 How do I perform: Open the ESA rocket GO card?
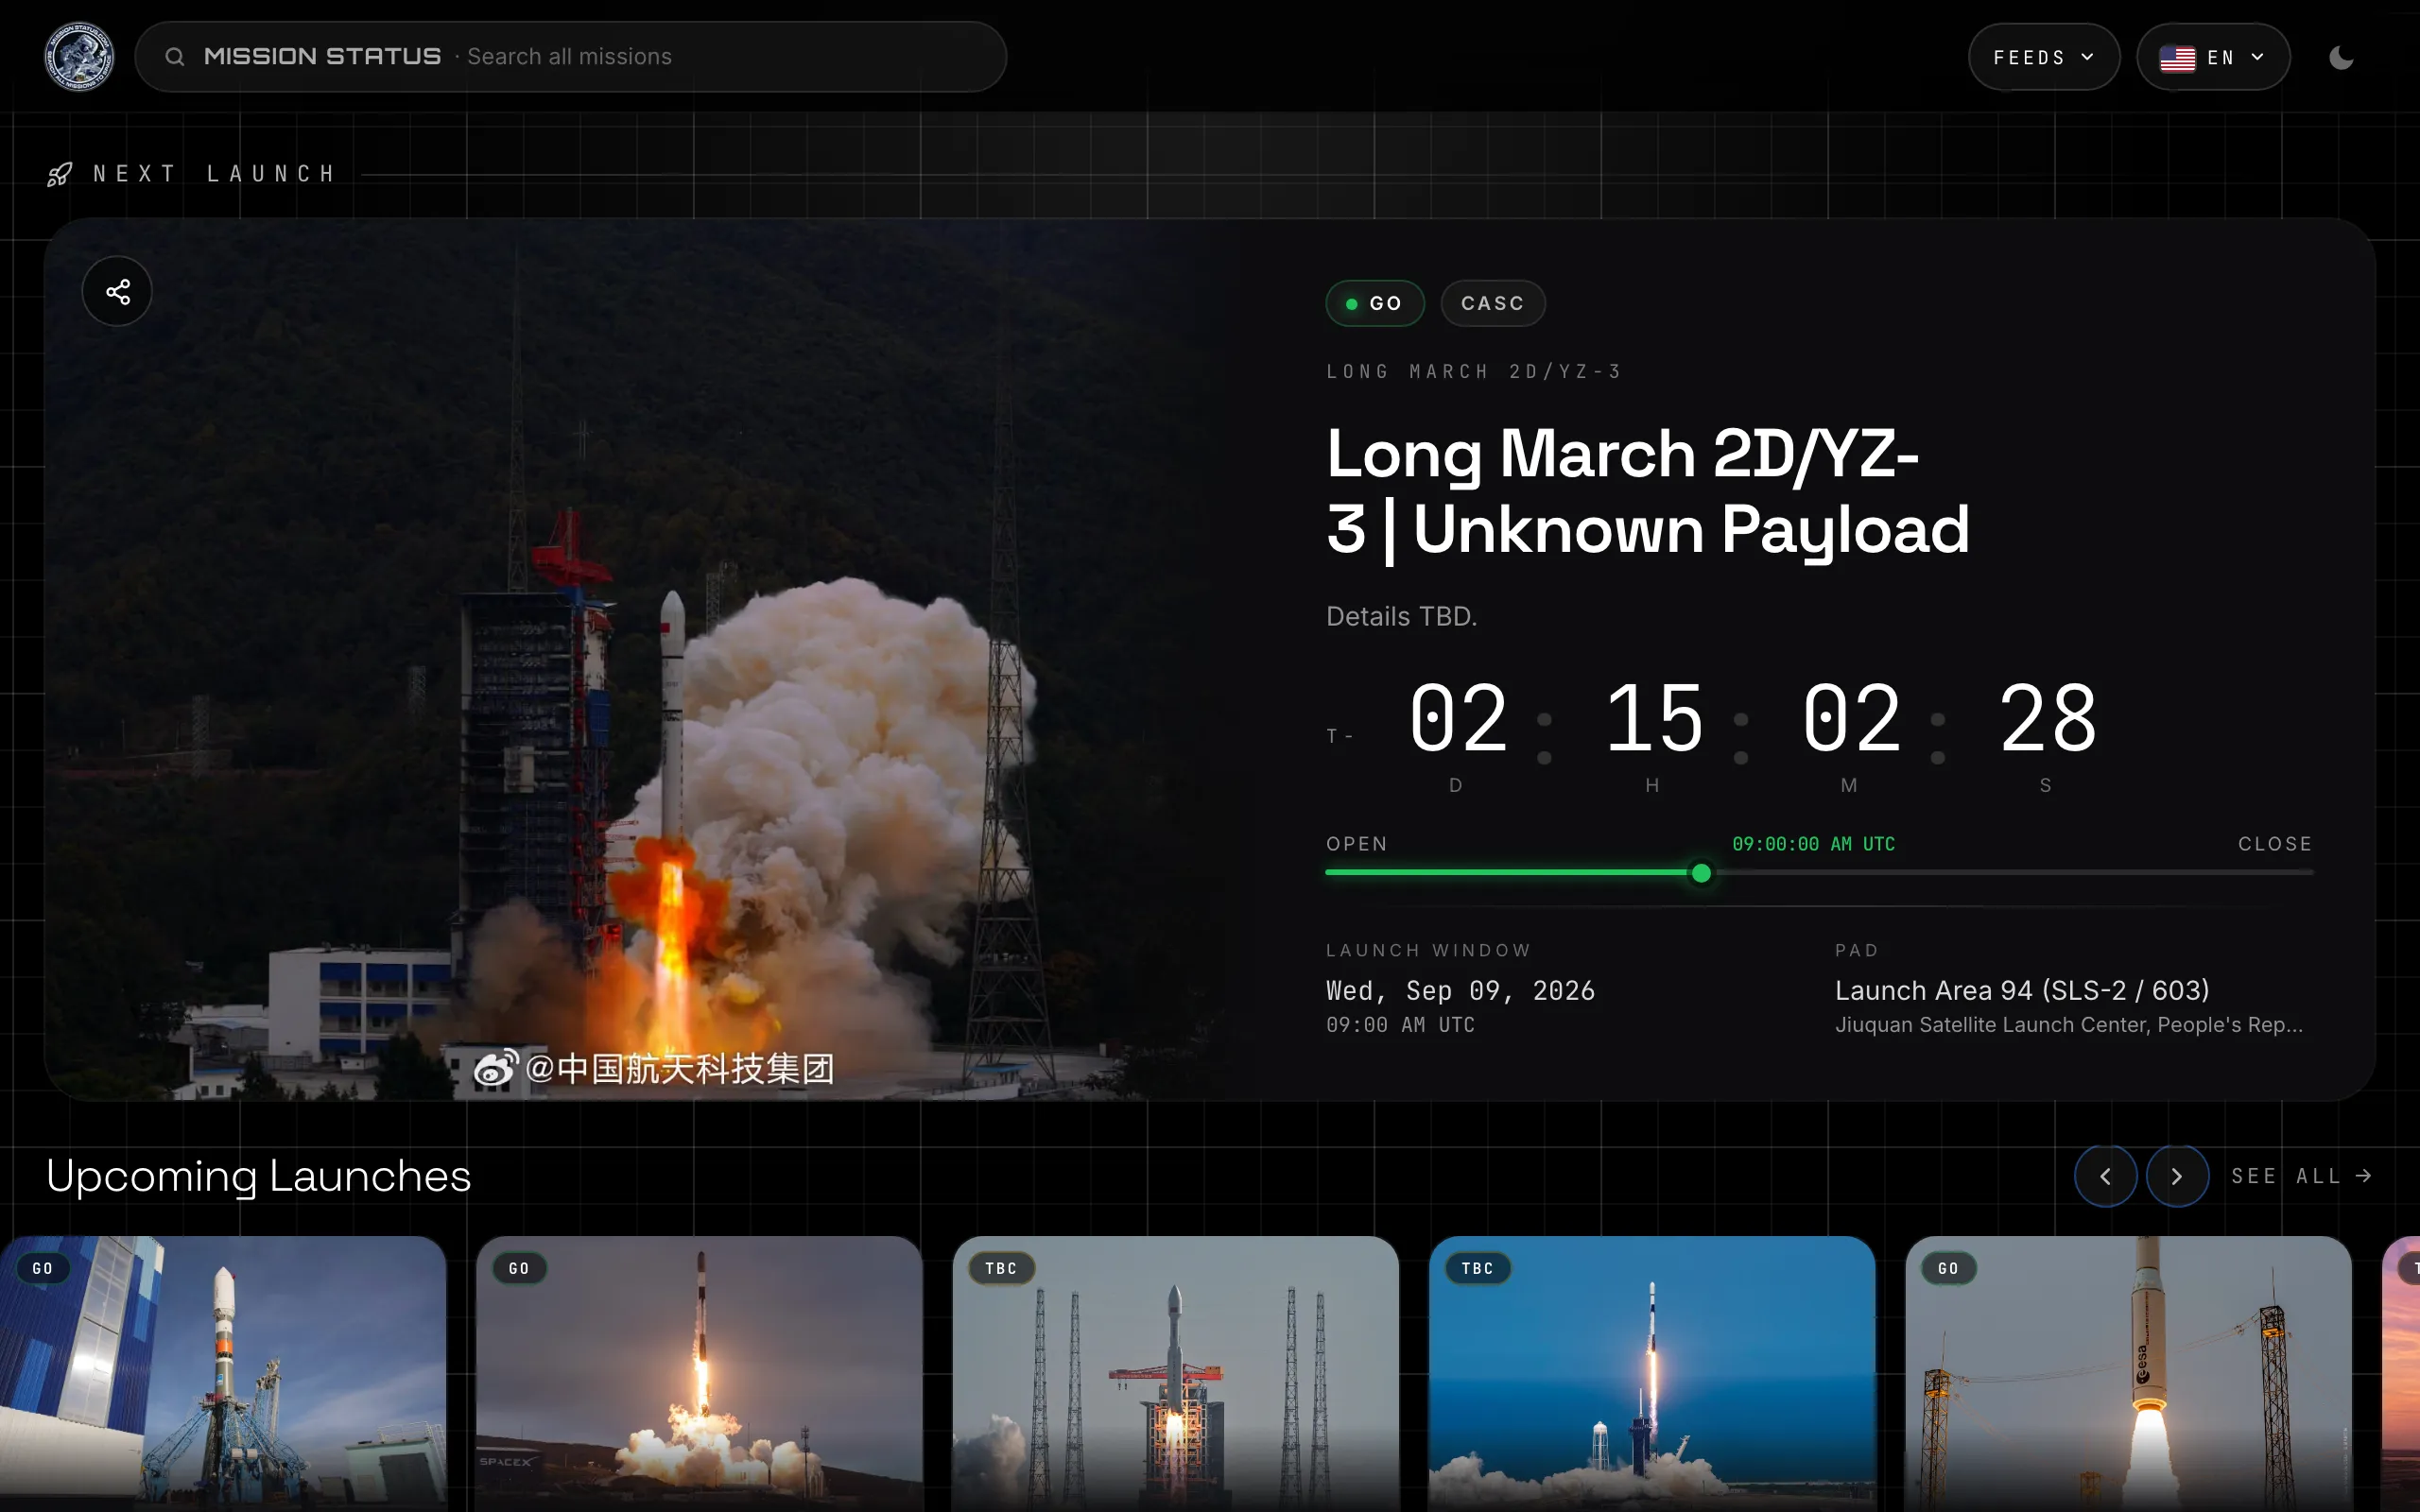coord(2128,1374)
